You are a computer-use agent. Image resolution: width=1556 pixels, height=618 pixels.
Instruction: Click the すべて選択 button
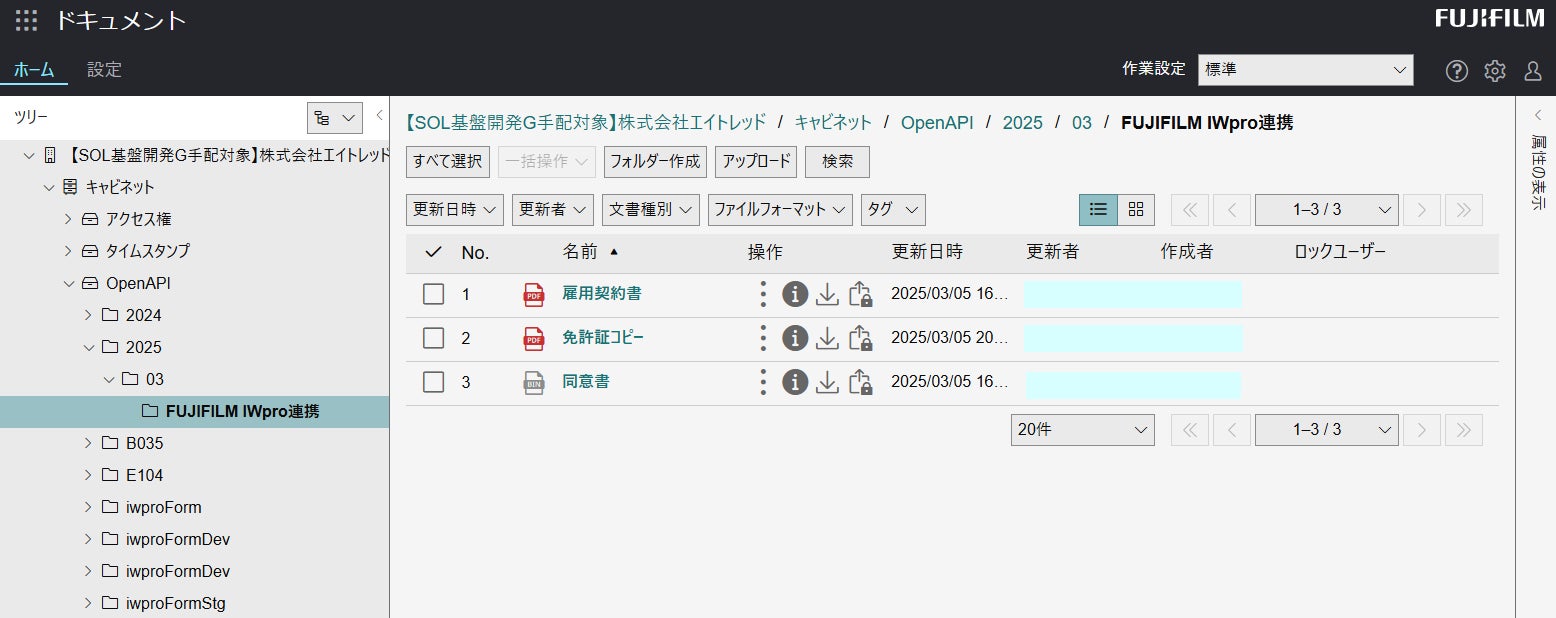[x=448, y=162]
